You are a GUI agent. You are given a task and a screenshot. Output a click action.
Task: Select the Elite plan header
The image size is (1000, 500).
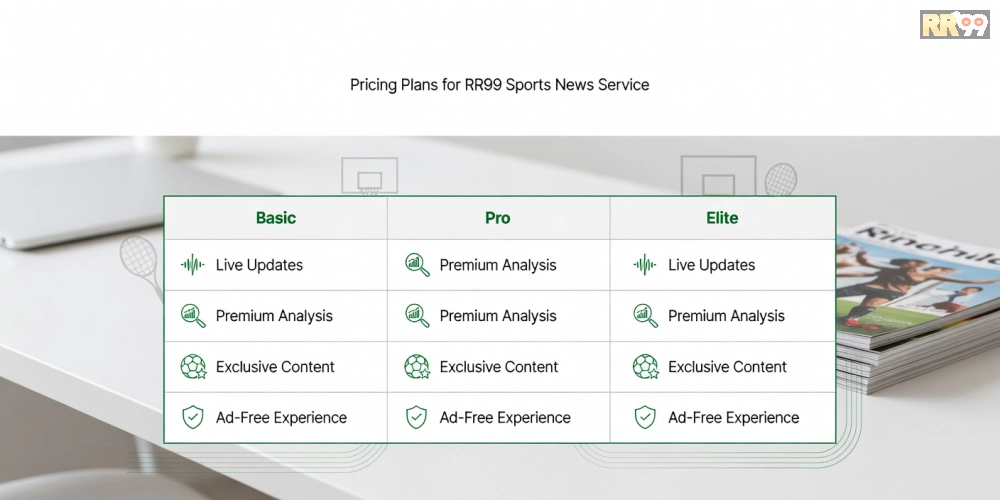point(722,218)
